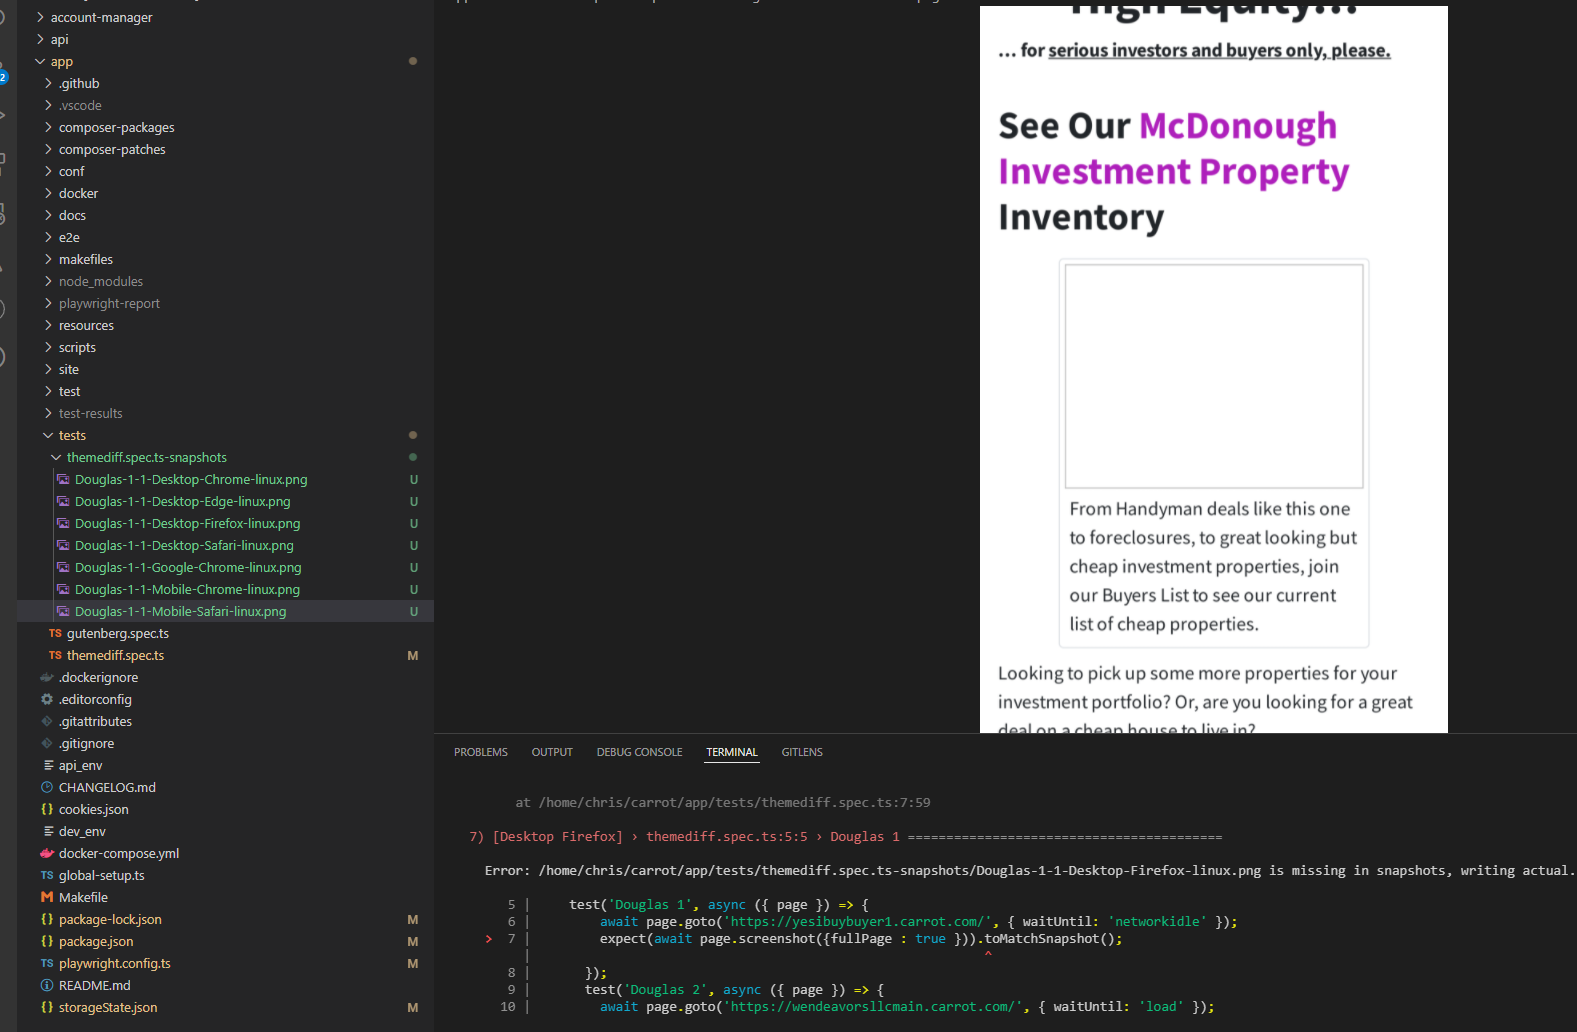The image size is (1577, 1032).
Task: Click TS icon of global-setup.ts
Action: [47, 875]
